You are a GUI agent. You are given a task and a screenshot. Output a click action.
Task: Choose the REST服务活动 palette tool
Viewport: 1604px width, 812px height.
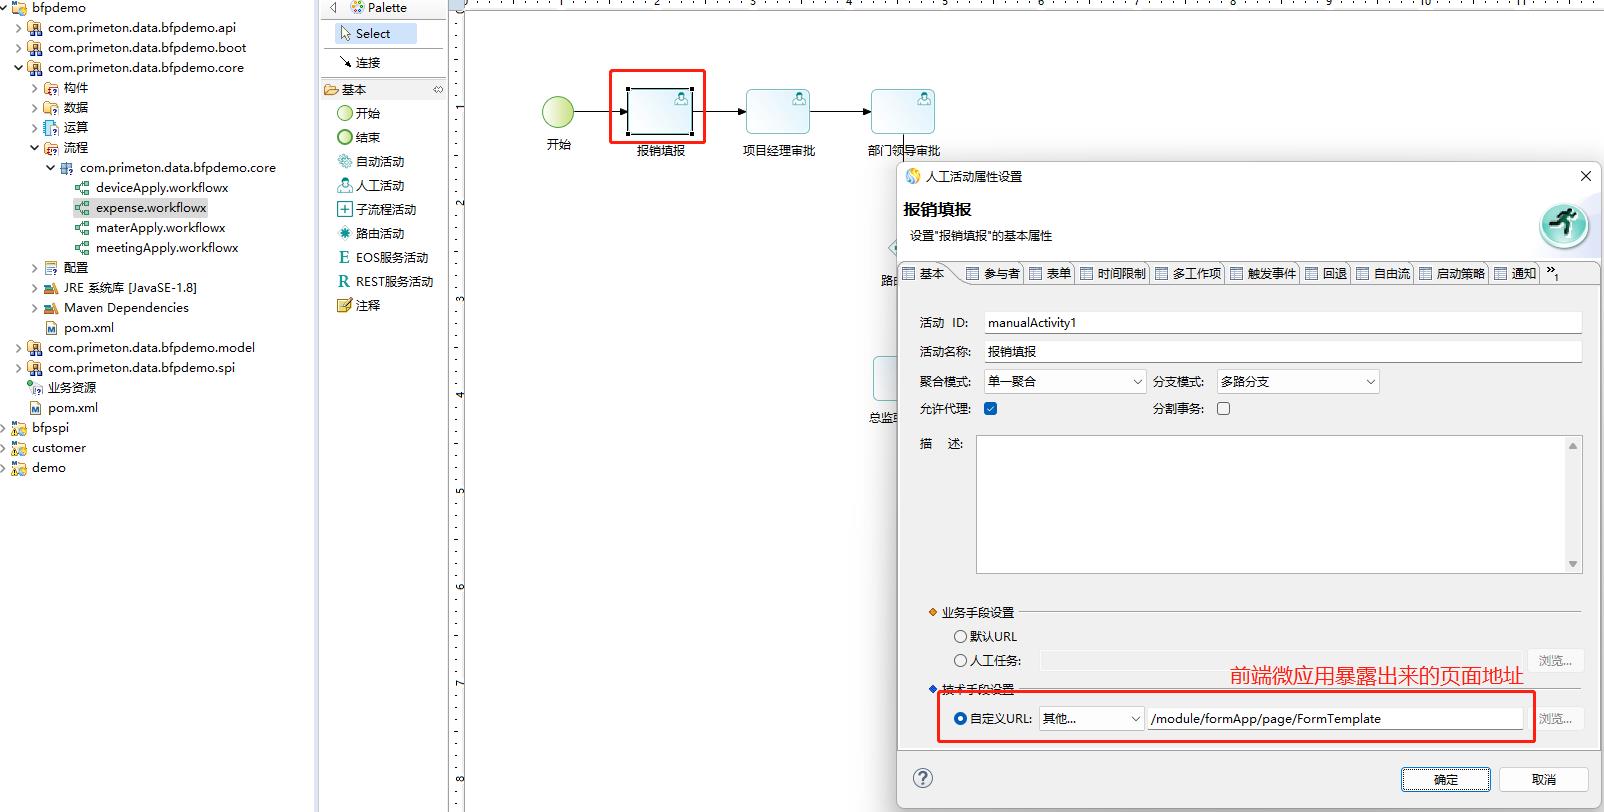point(345,281)
